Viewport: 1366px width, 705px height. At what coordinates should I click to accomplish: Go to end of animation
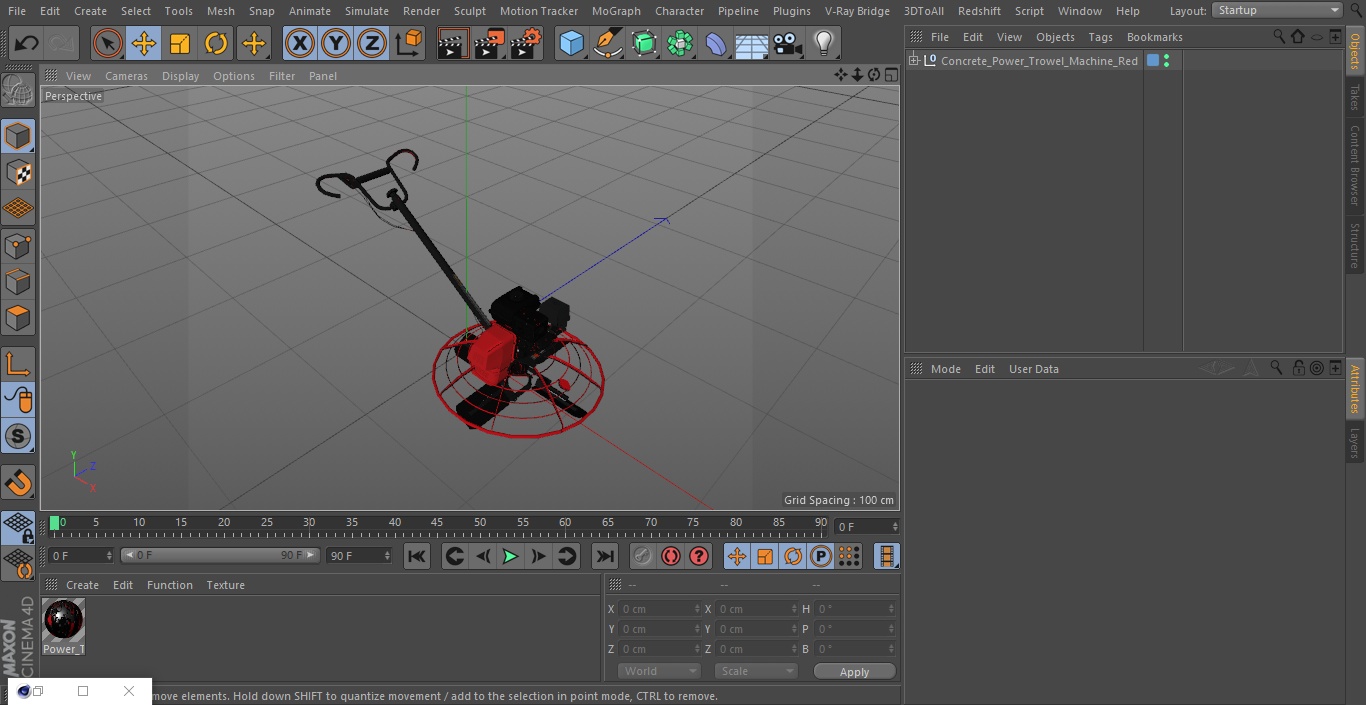[x=605, y=556]
